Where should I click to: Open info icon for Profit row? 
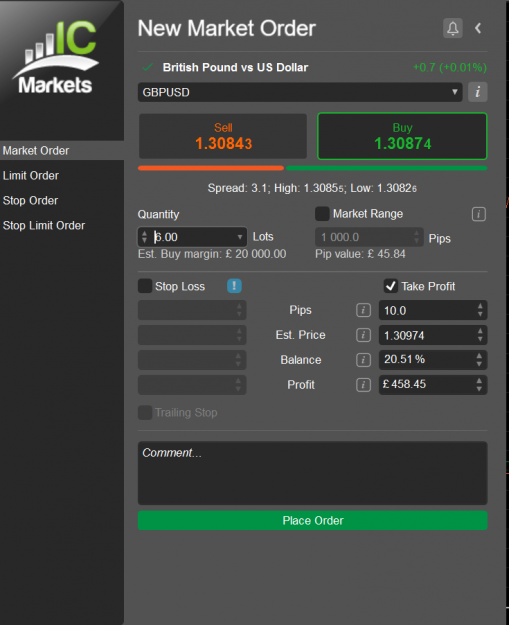tap(363, 385)
